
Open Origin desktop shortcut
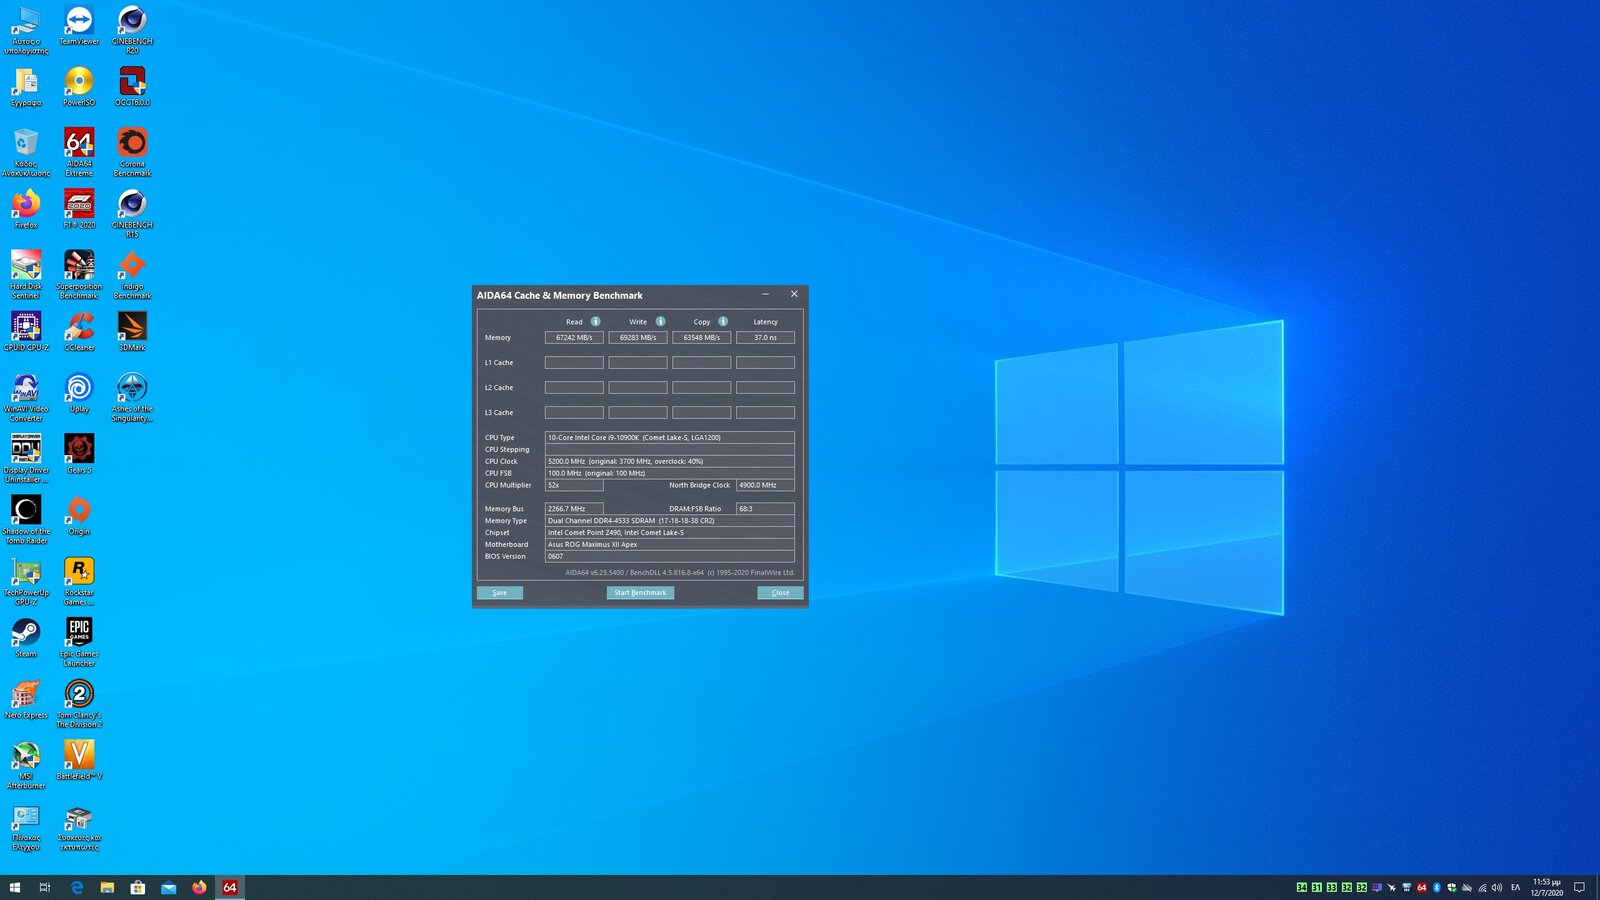click(x=79, y=515)
